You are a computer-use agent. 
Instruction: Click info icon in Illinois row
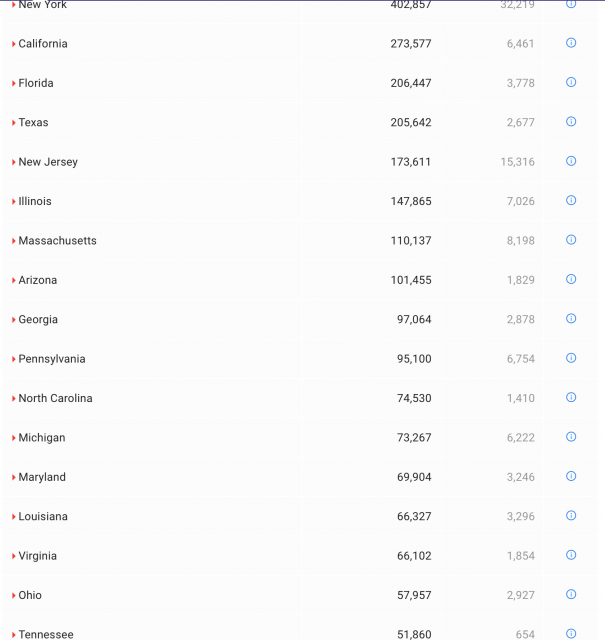571,200
